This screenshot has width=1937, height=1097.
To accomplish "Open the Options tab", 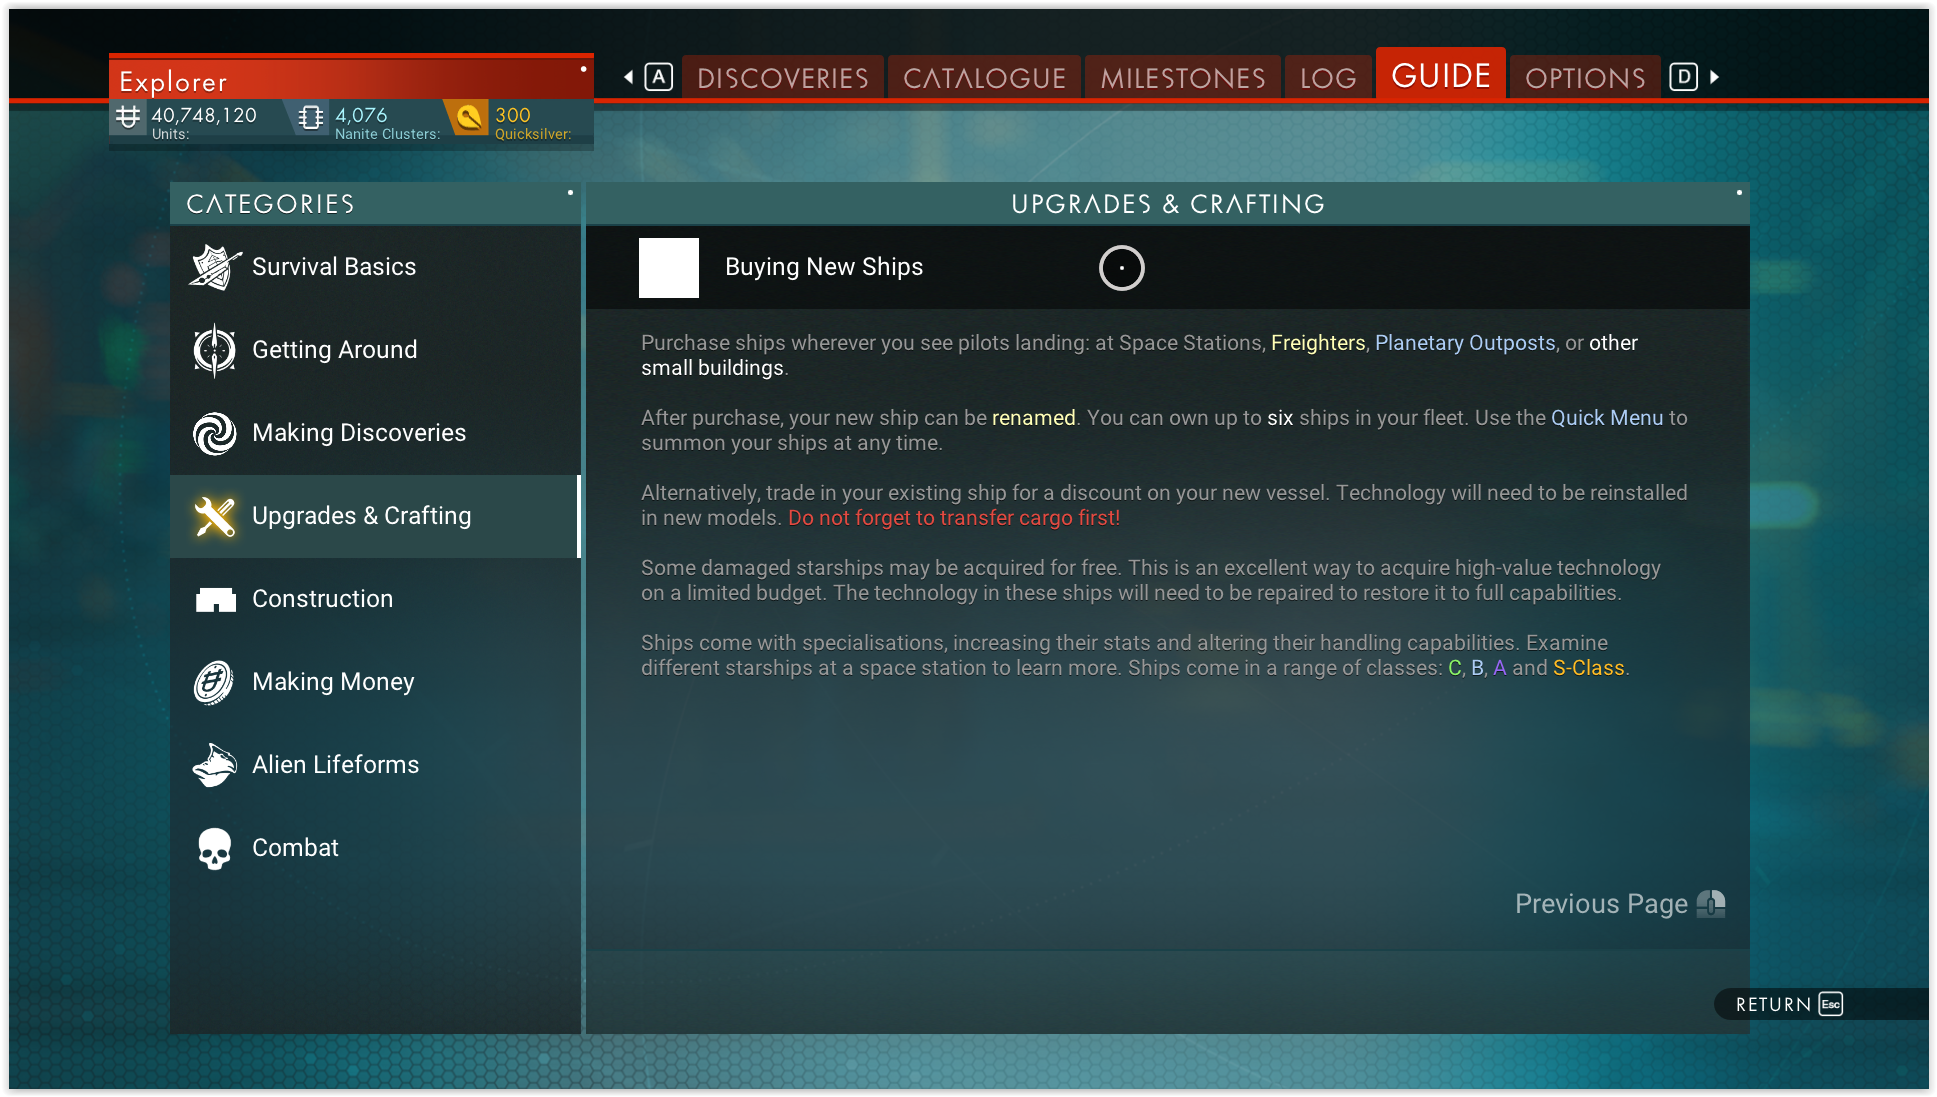I will click(1584, 78).
